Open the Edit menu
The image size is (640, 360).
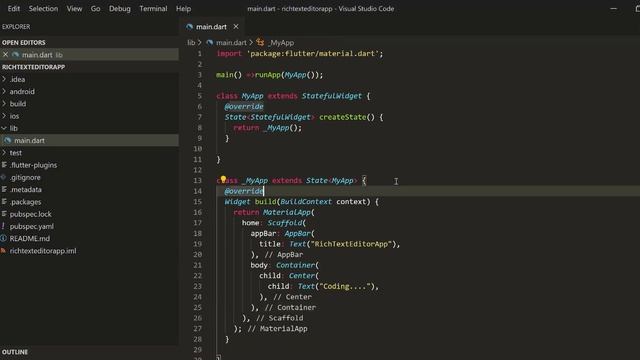click(13, 9)
